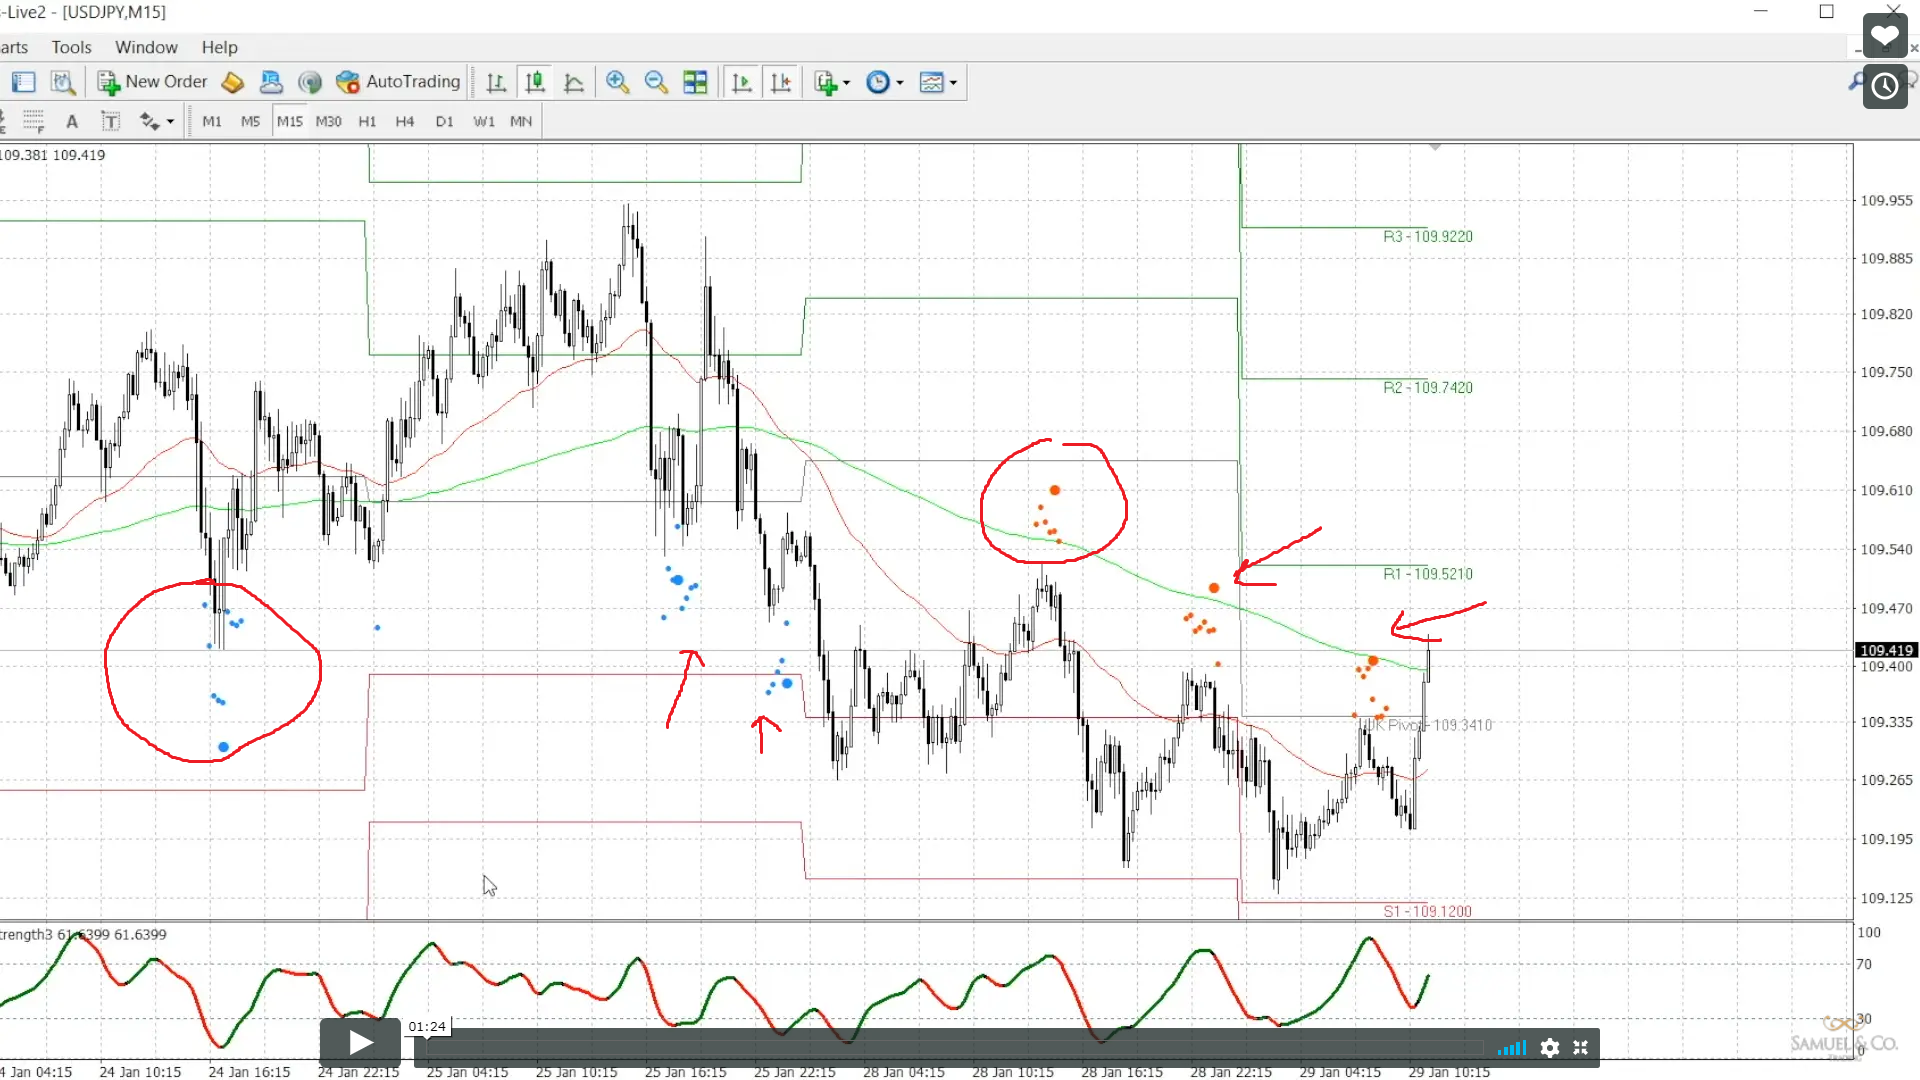Screen dimensions: 1920x1080
Task: Click the video progress bar
Action: click(950, 1047)
